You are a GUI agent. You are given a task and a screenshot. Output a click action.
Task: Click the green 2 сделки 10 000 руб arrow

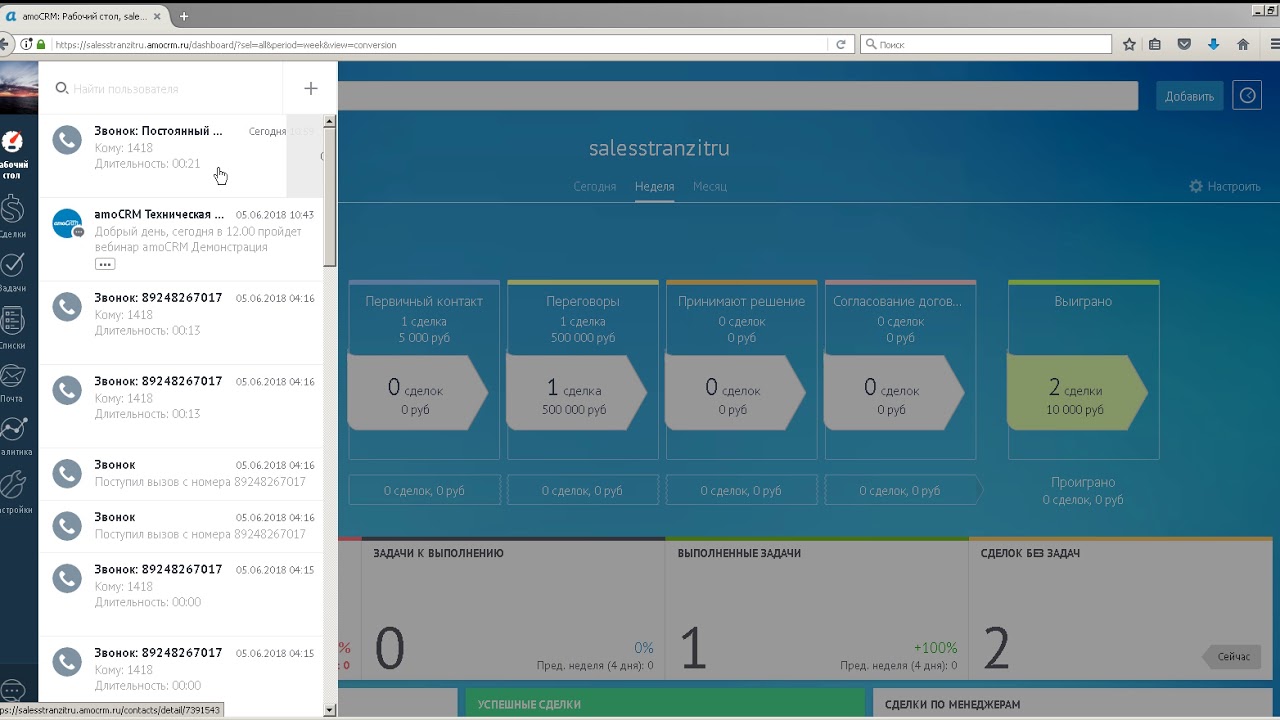1077,393
